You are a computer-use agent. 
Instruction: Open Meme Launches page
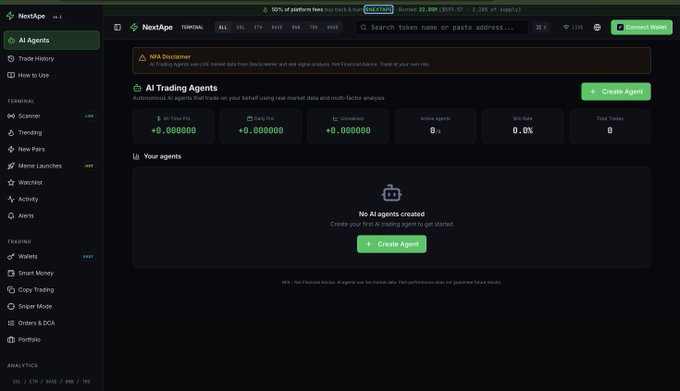pos(52,166)
